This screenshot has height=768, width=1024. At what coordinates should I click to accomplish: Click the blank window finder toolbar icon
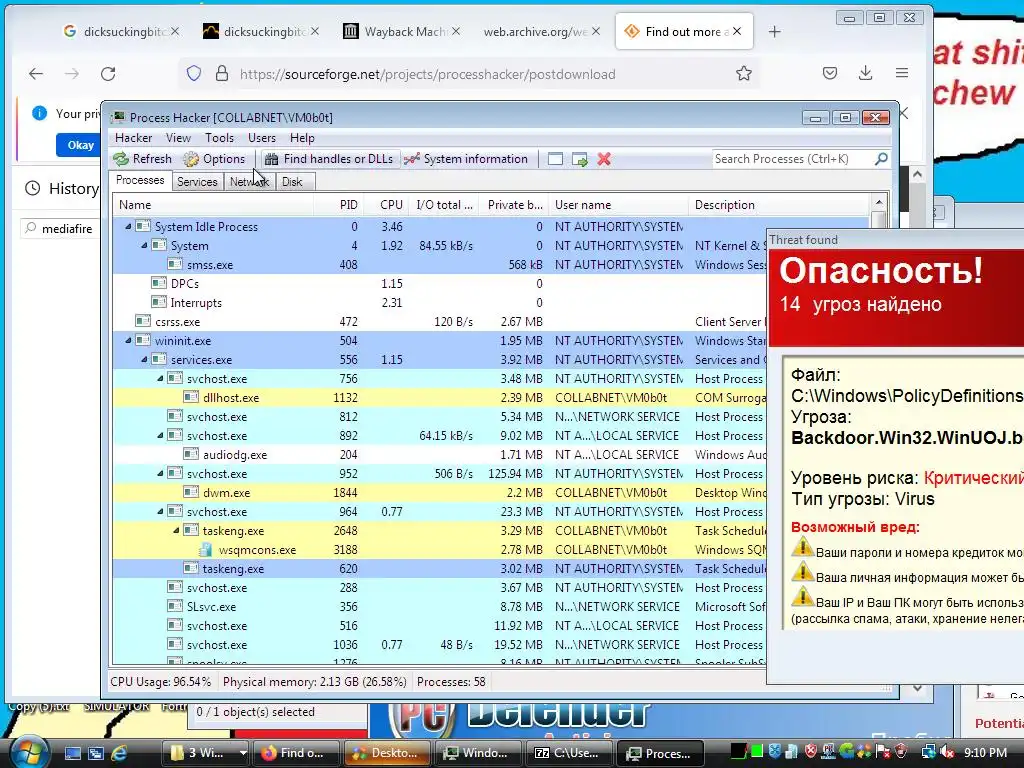(x=555, y=159)
